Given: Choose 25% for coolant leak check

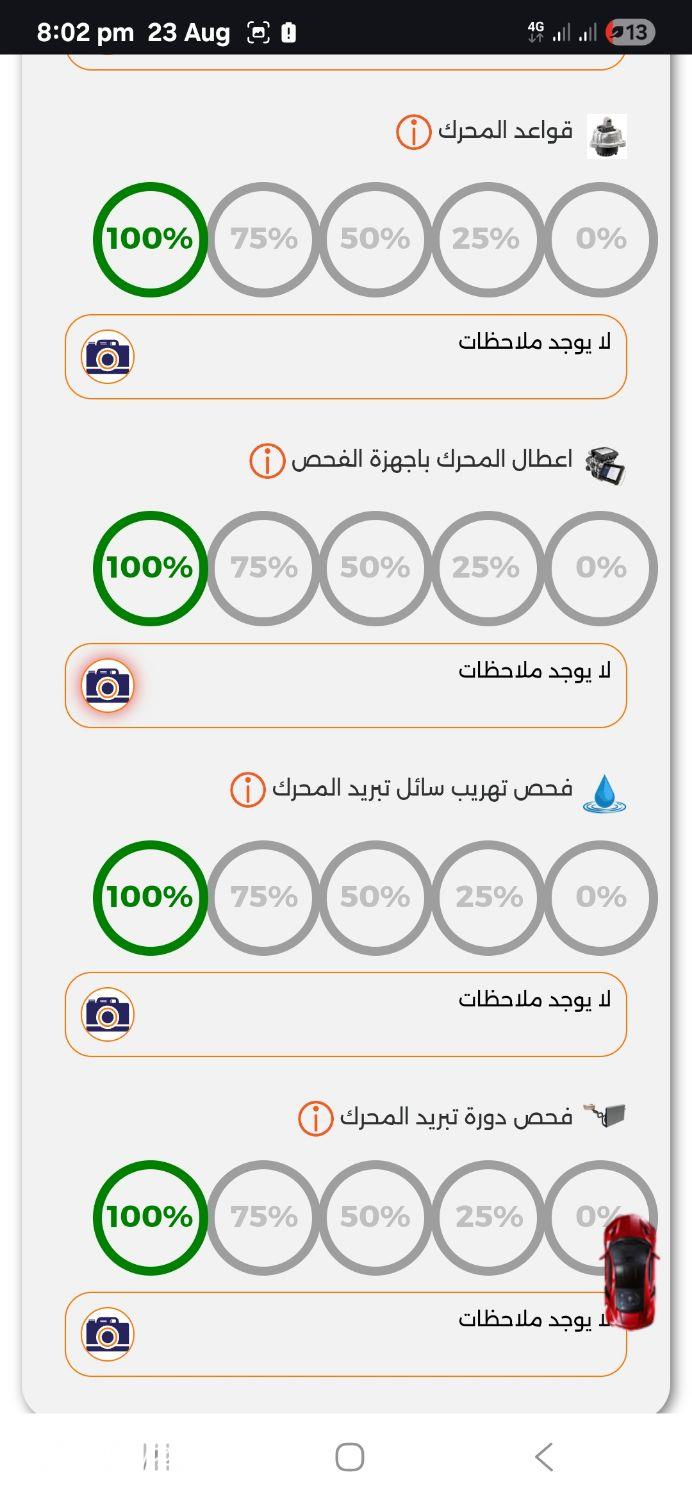Looking at the screenshot, I should click(488, 897).
